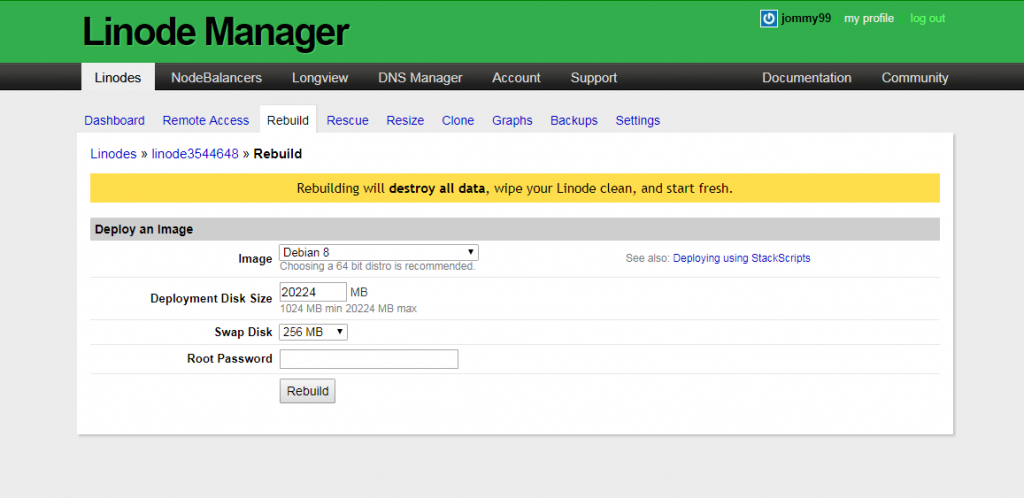Go to NodeBalancers tab
The image size is (1024, 498).
(x=216, y=78)
